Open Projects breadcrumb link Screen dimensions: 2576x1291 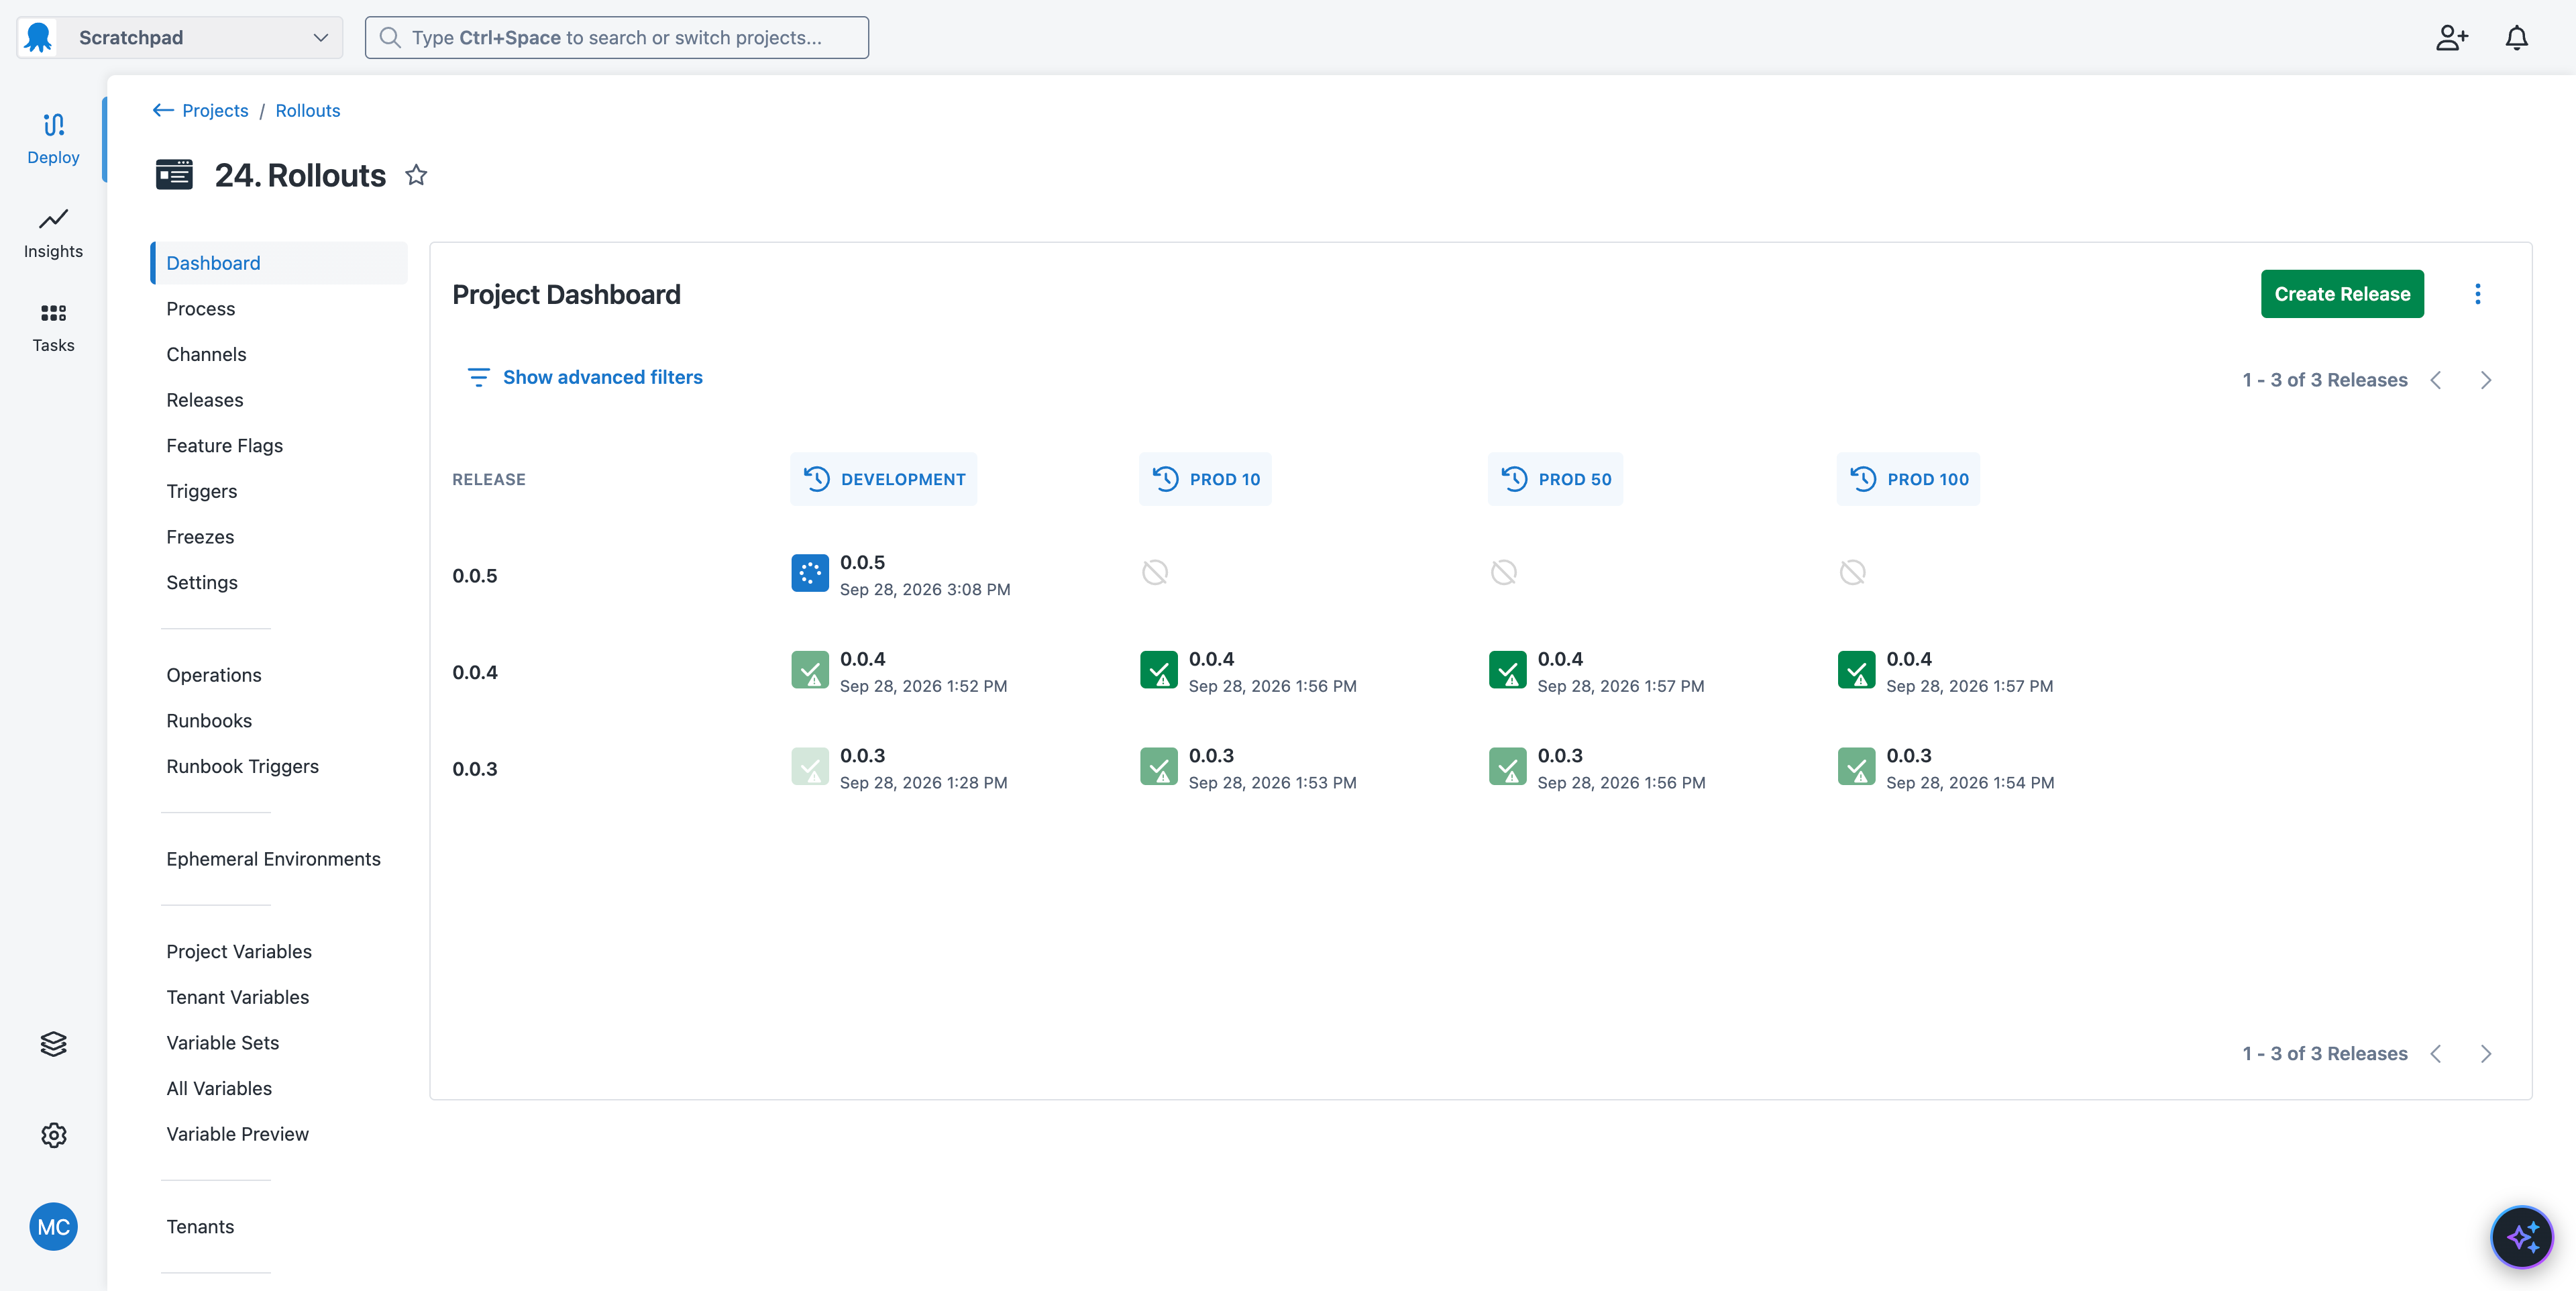pyautogui.click(x=215, y=110)
